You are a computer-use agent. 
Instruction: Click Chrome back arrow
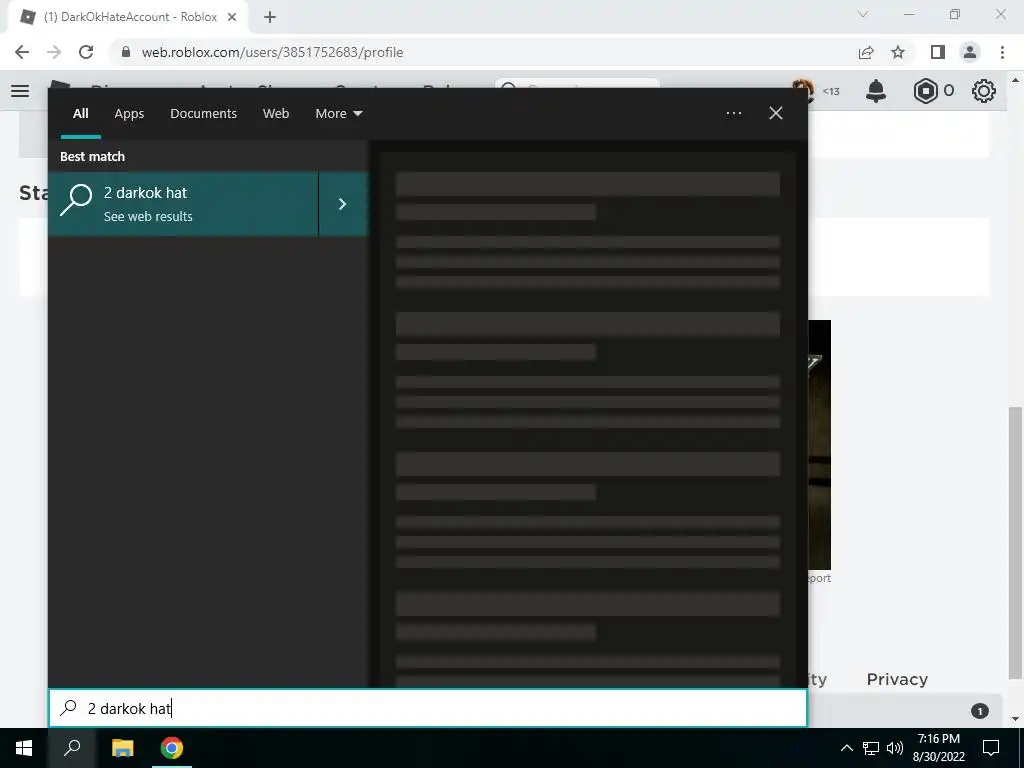pos(22,52)
